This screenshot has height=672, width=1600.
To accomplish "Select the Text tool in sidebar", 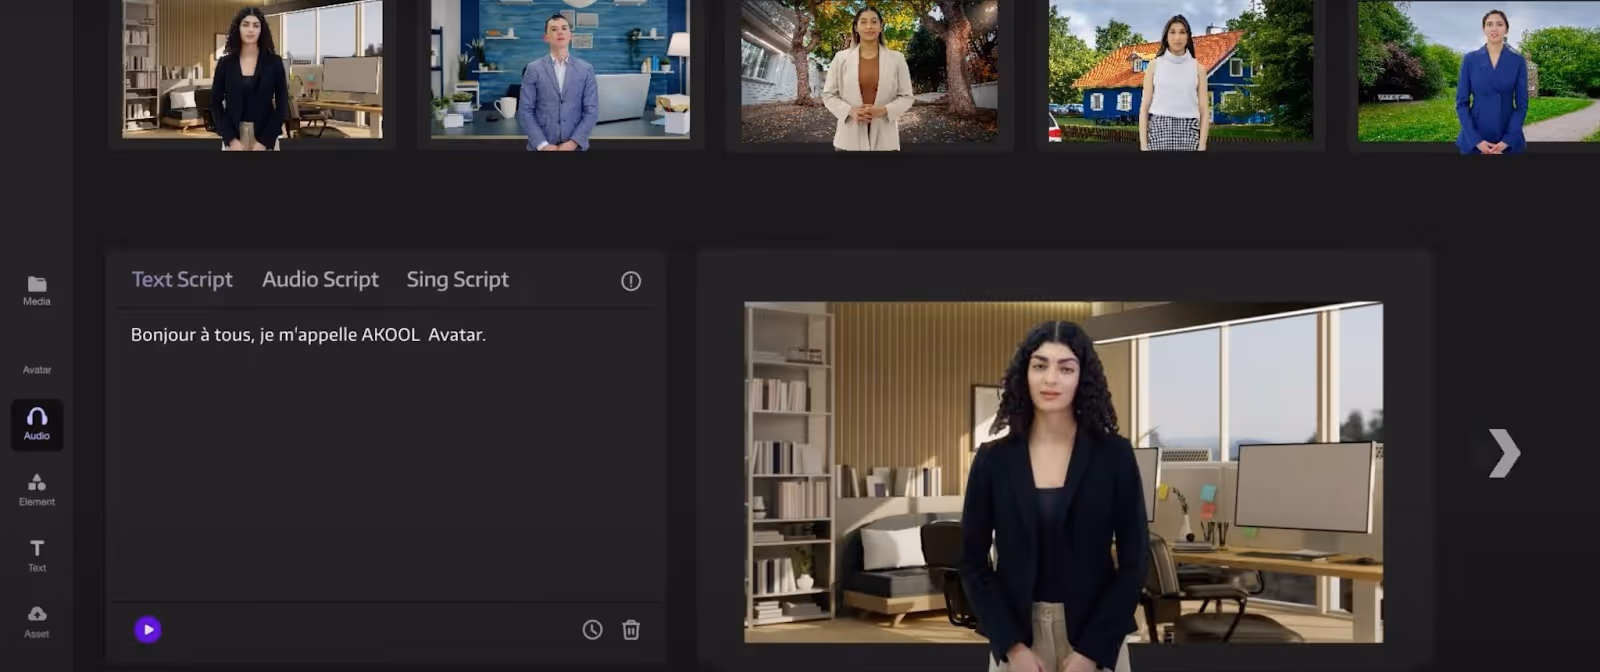I will 37,556.
